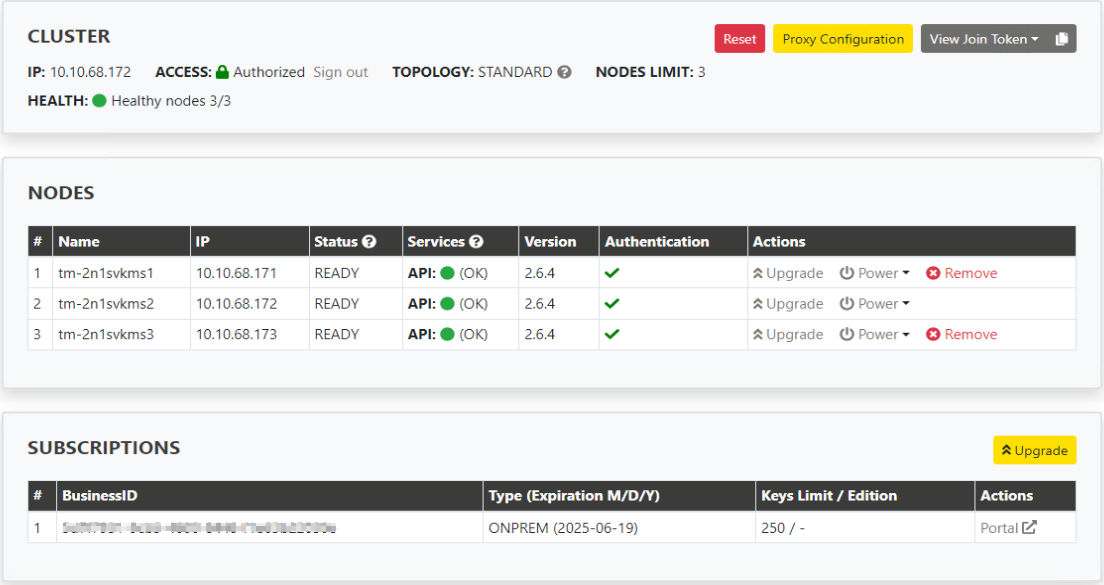
Task: Sign out of the cluster
Action: [x=341, y=72]
